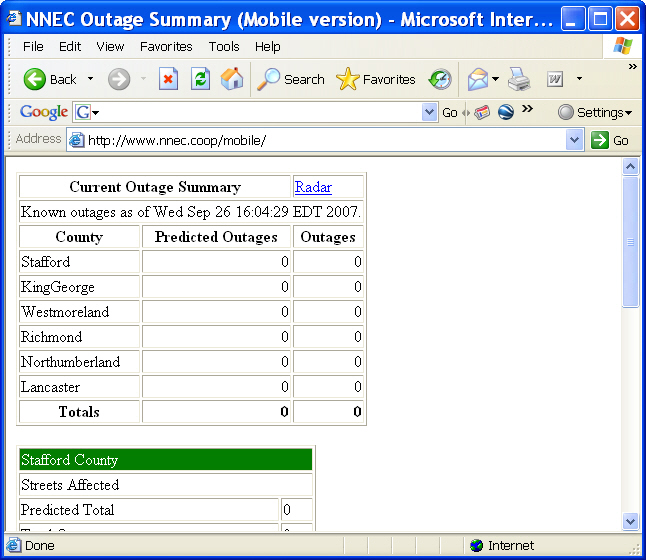Open the Favorites star panel

click(x=376, y=79)
